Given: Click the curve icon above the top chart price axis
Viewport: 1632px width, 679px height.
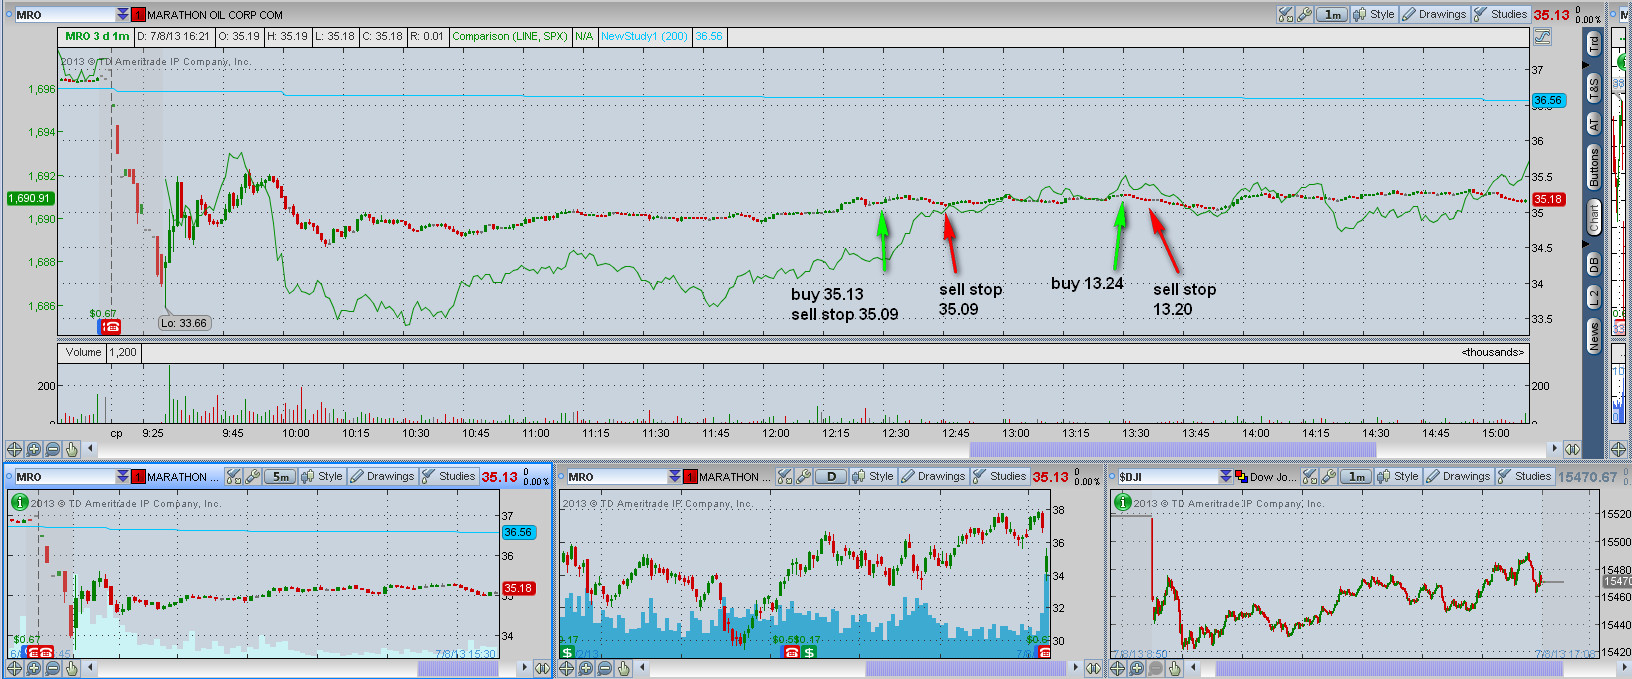Looking at the screenshot, I should pos(1542,37).
